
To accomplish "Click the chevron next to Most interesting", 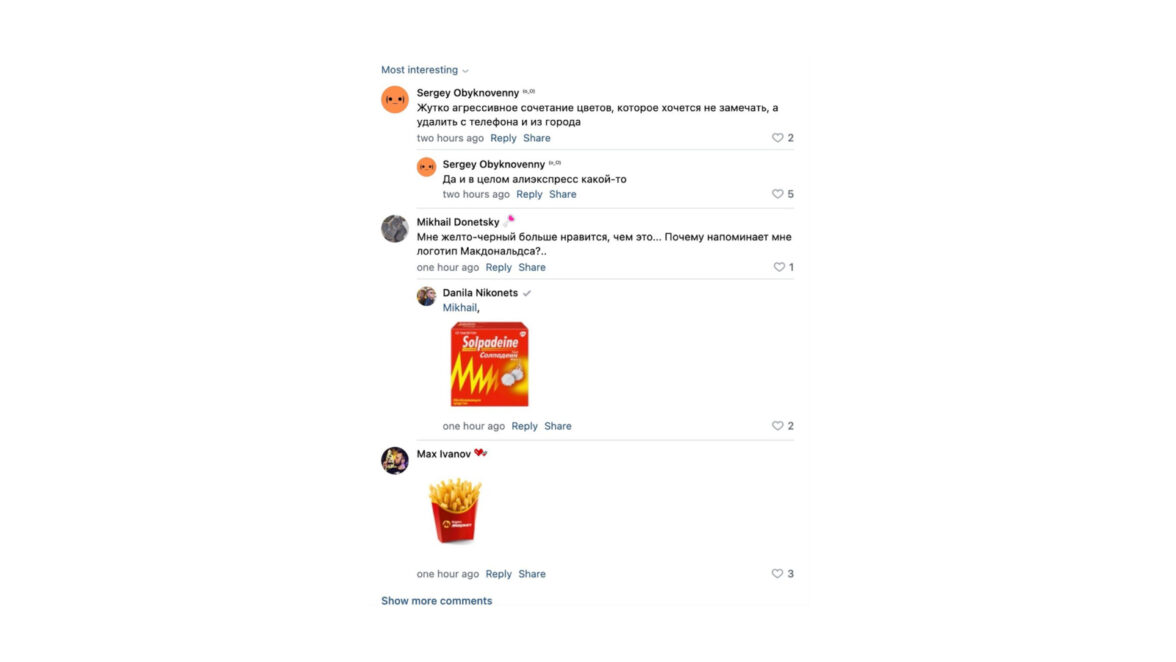I will (x=465, y=70).
